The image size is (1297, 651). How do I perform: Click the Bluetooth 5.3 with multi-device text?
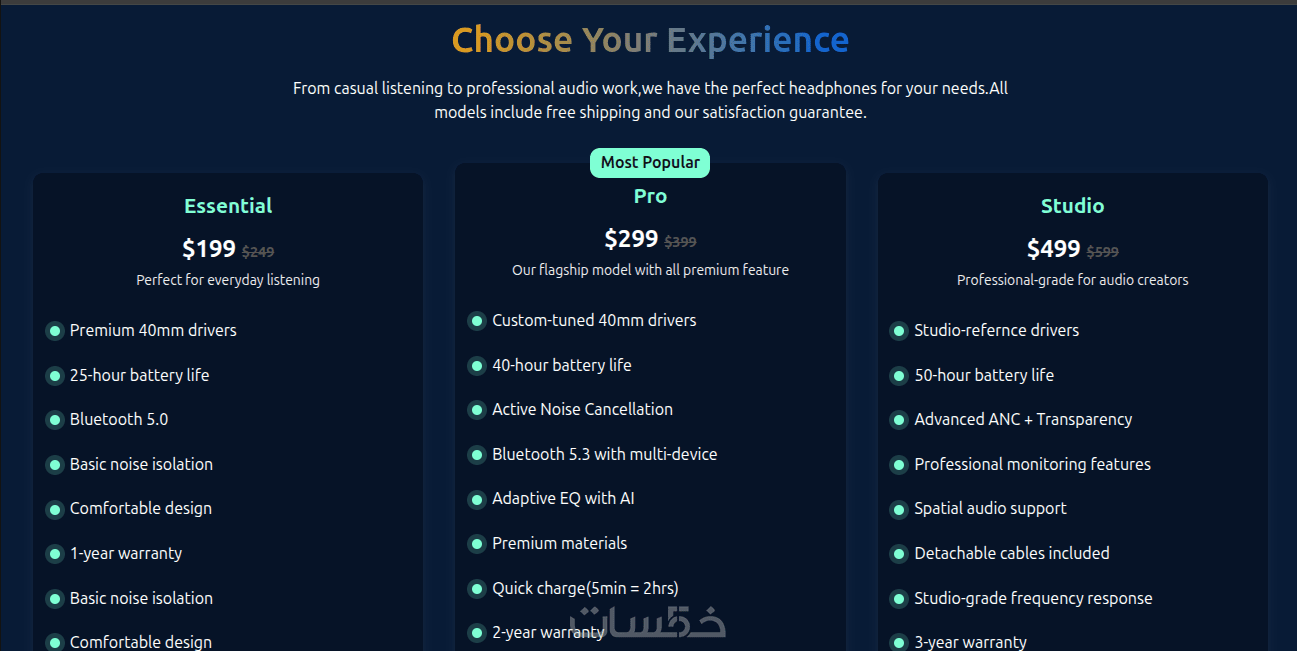604,454
